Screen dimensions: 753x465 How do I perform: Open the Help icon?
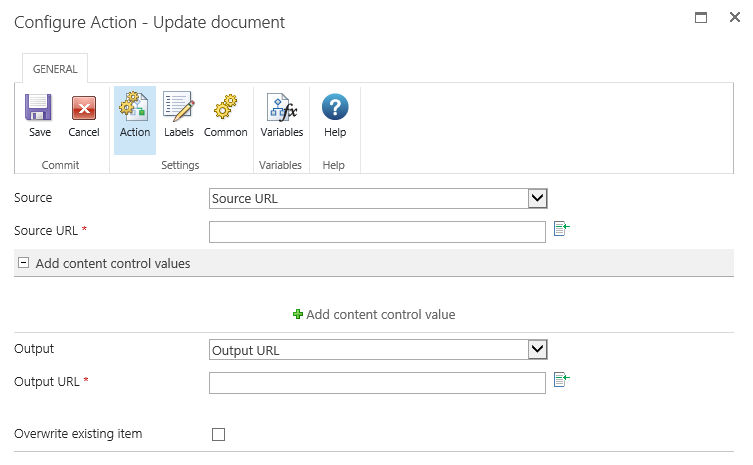point(335,108)
